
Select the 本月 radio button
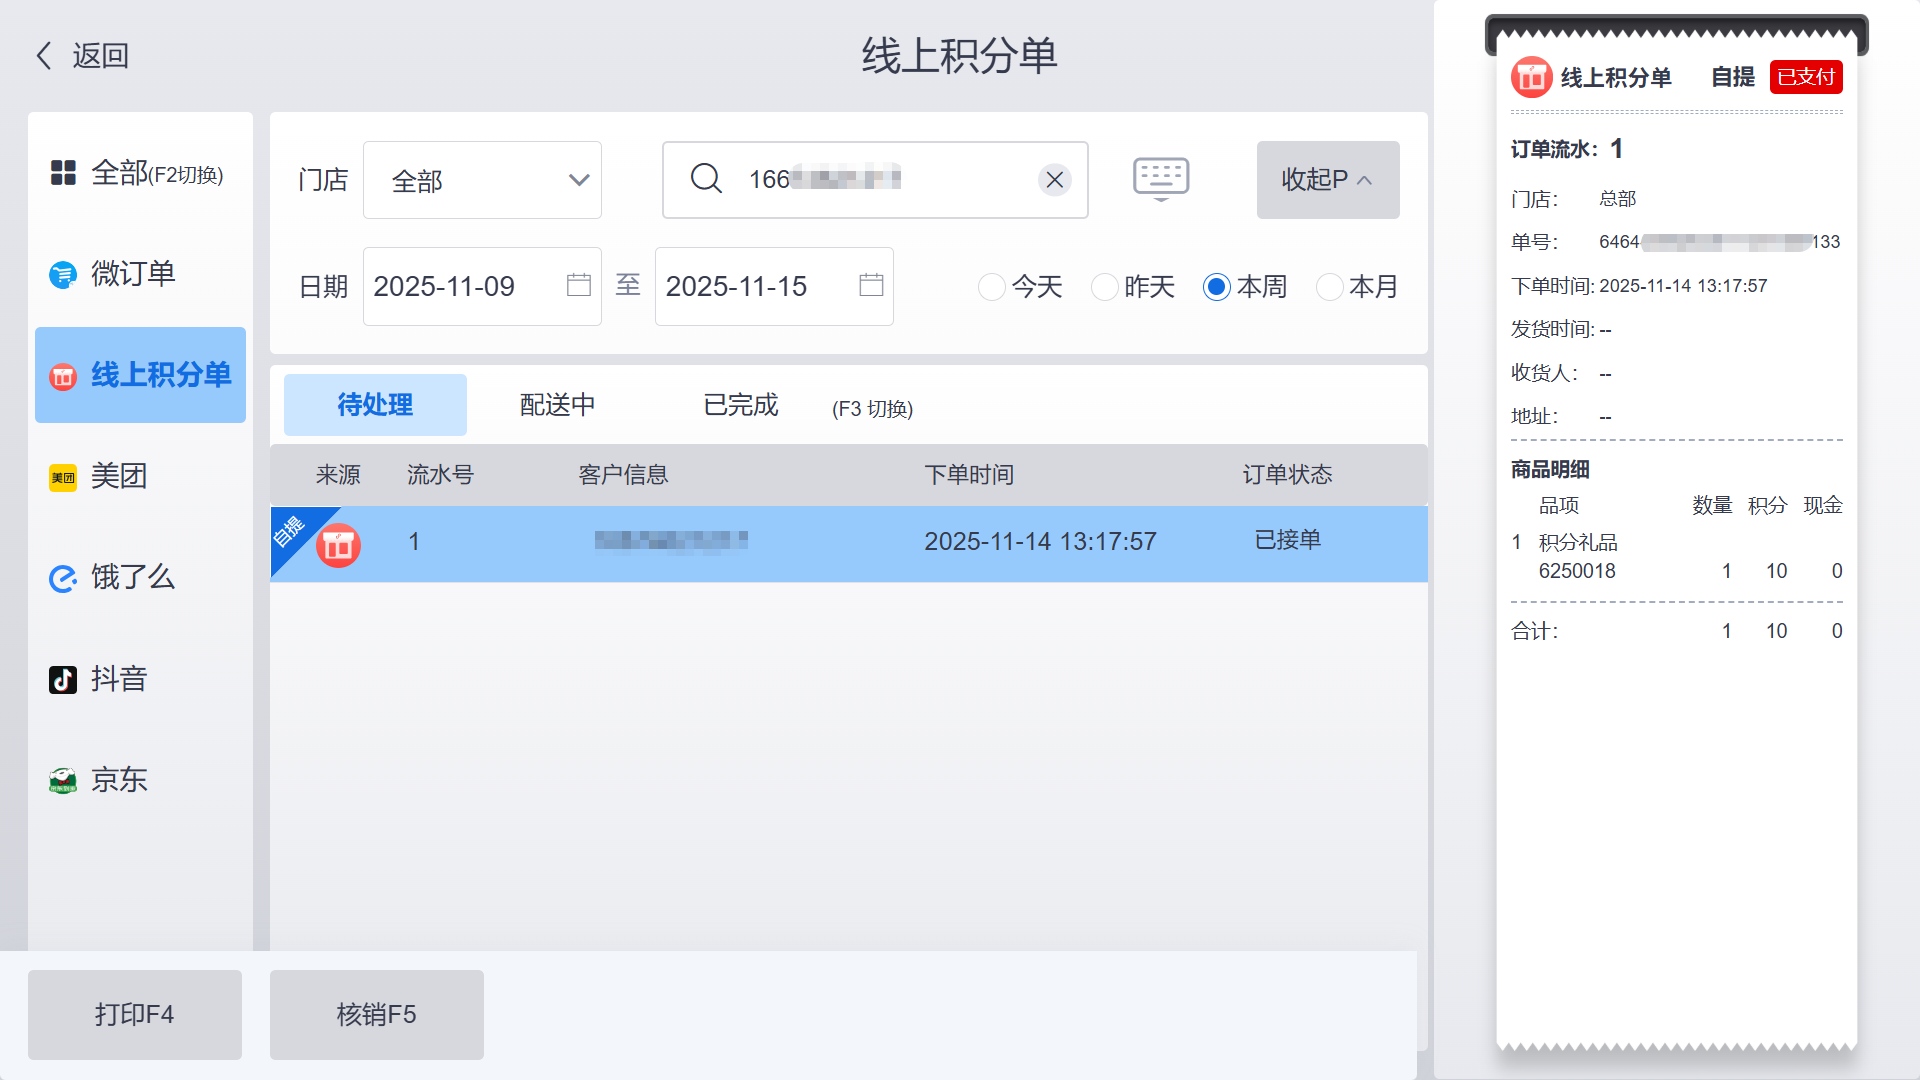[x=1329, y=287]
